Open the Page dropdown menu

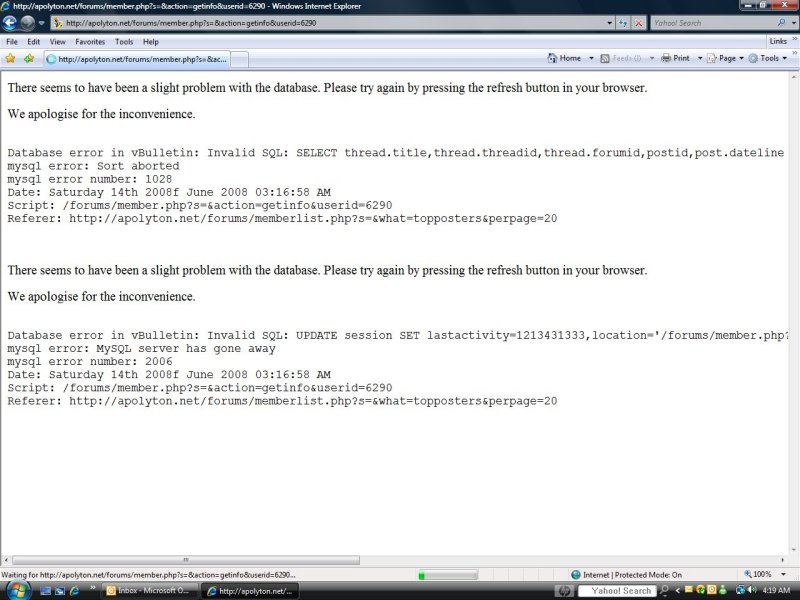click(727, 58)
